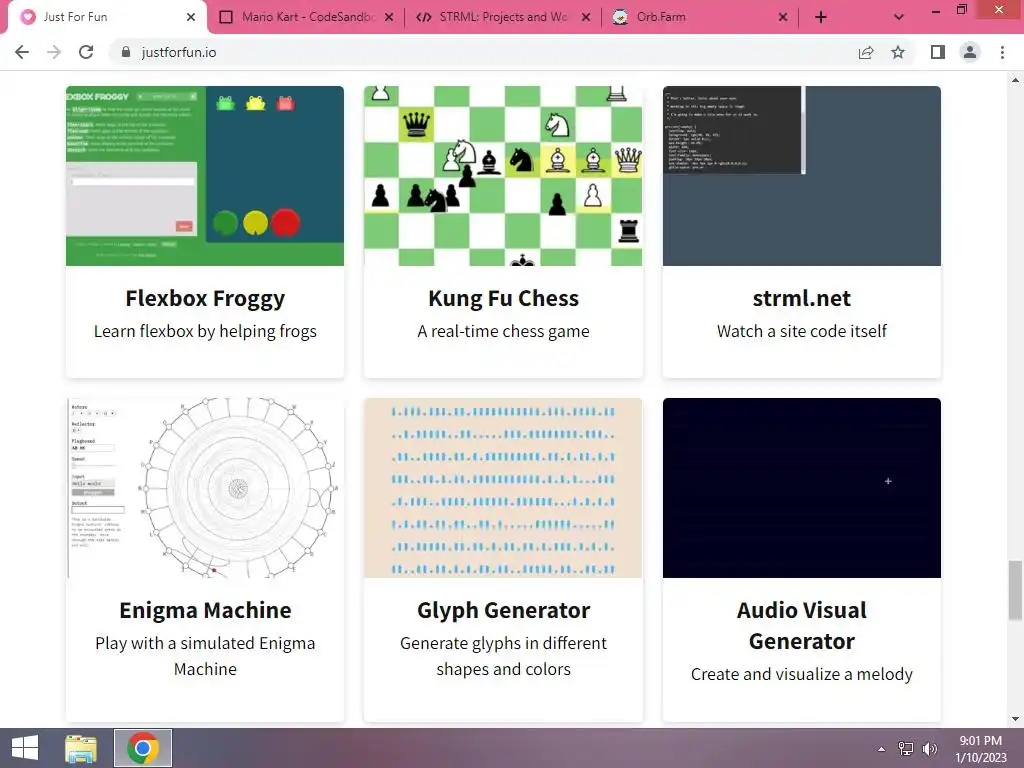
Task: Switch to Mario Kart CodeSandbox tab
Action: [x=307, y=17]
